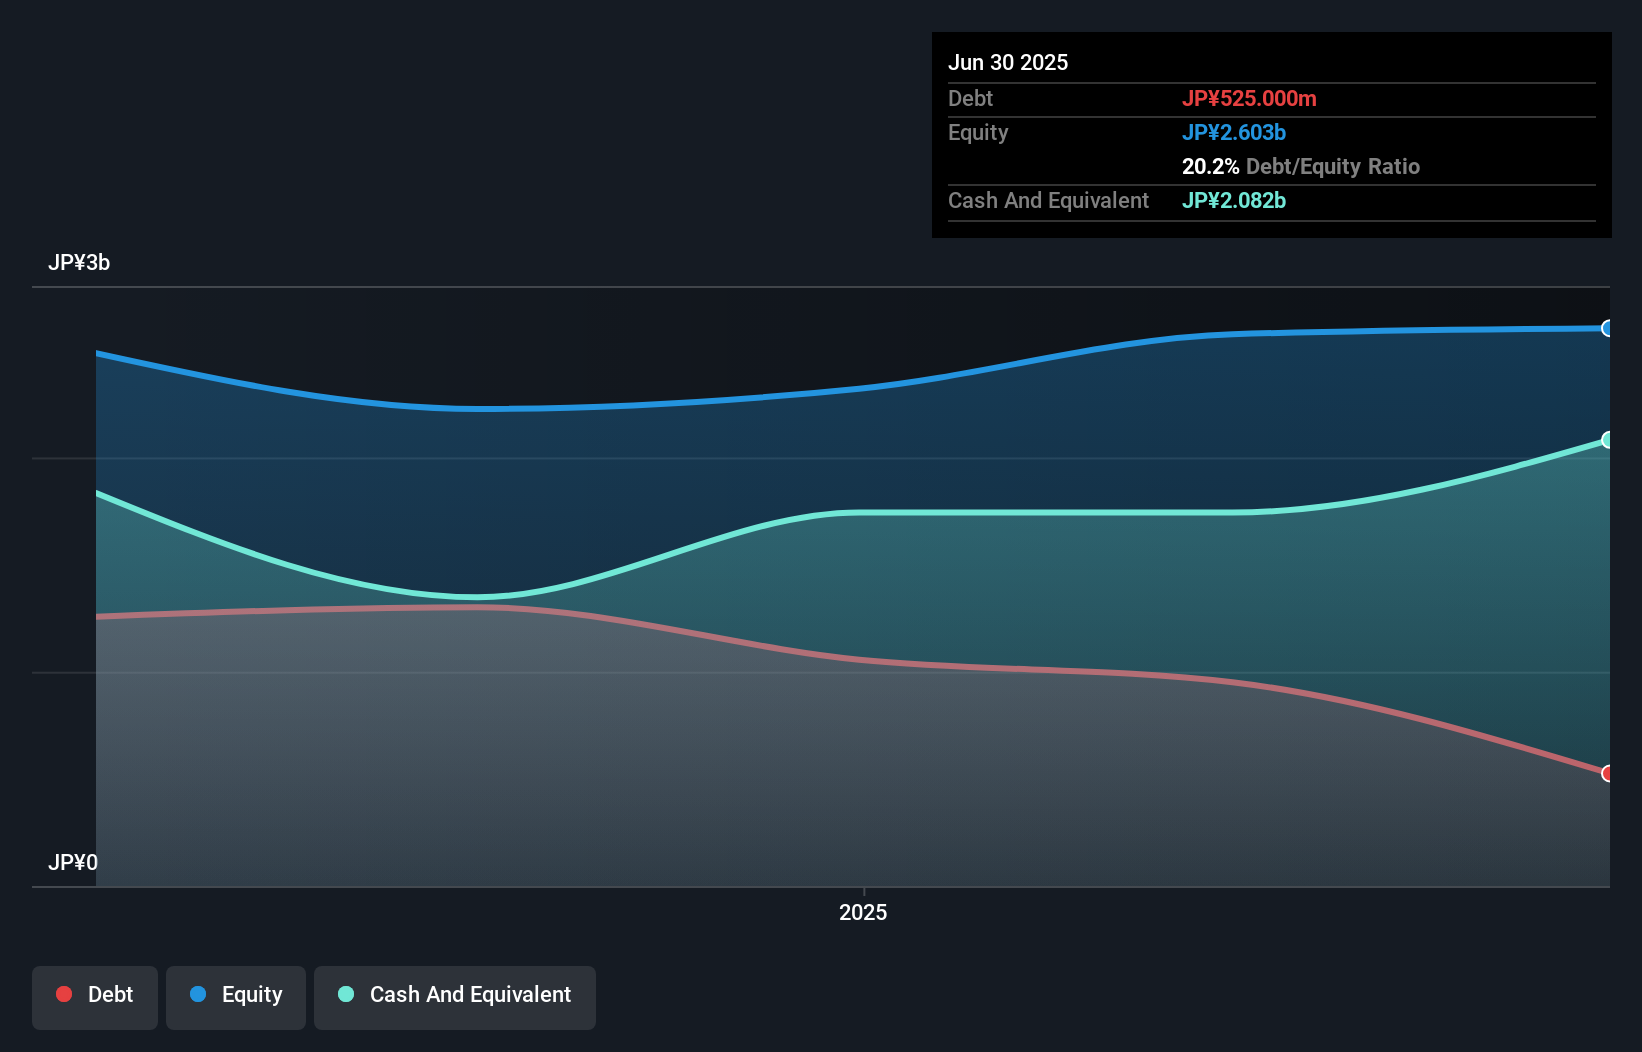Click the blue Equity legend dot
The image size is (1642, 1052).
point(199,993)
